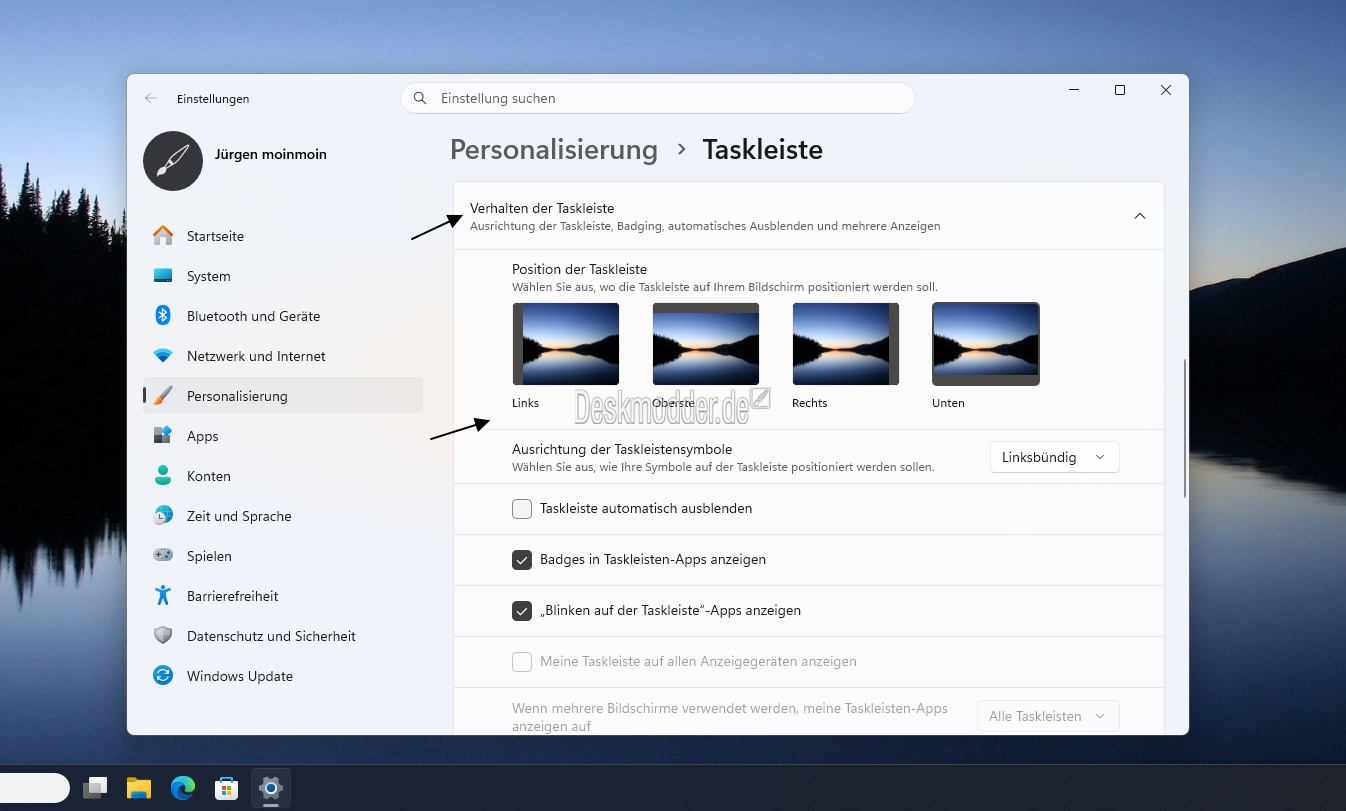Click the Personalisierung breadcrumb link
This screenshot has width=1346, height=811.
pyautogui.click(x=554, y=150)
